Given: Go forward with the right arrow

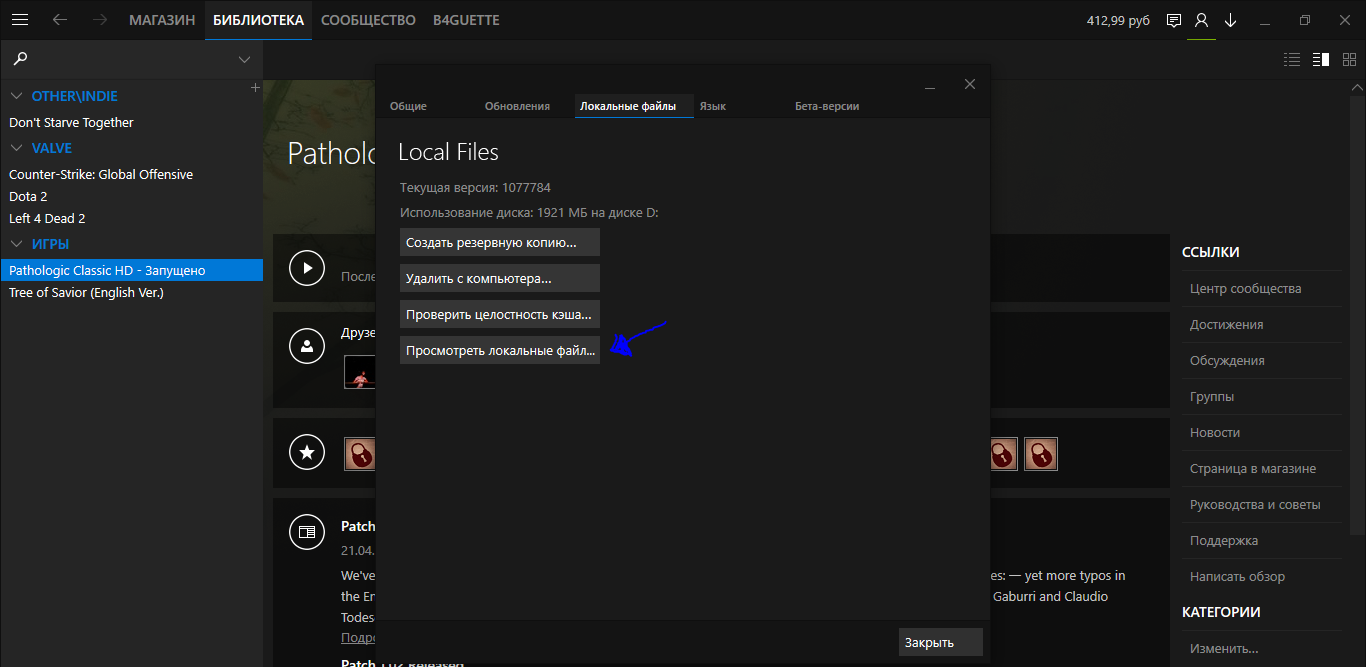Looking at the screenshot, I should coord(99,20).
